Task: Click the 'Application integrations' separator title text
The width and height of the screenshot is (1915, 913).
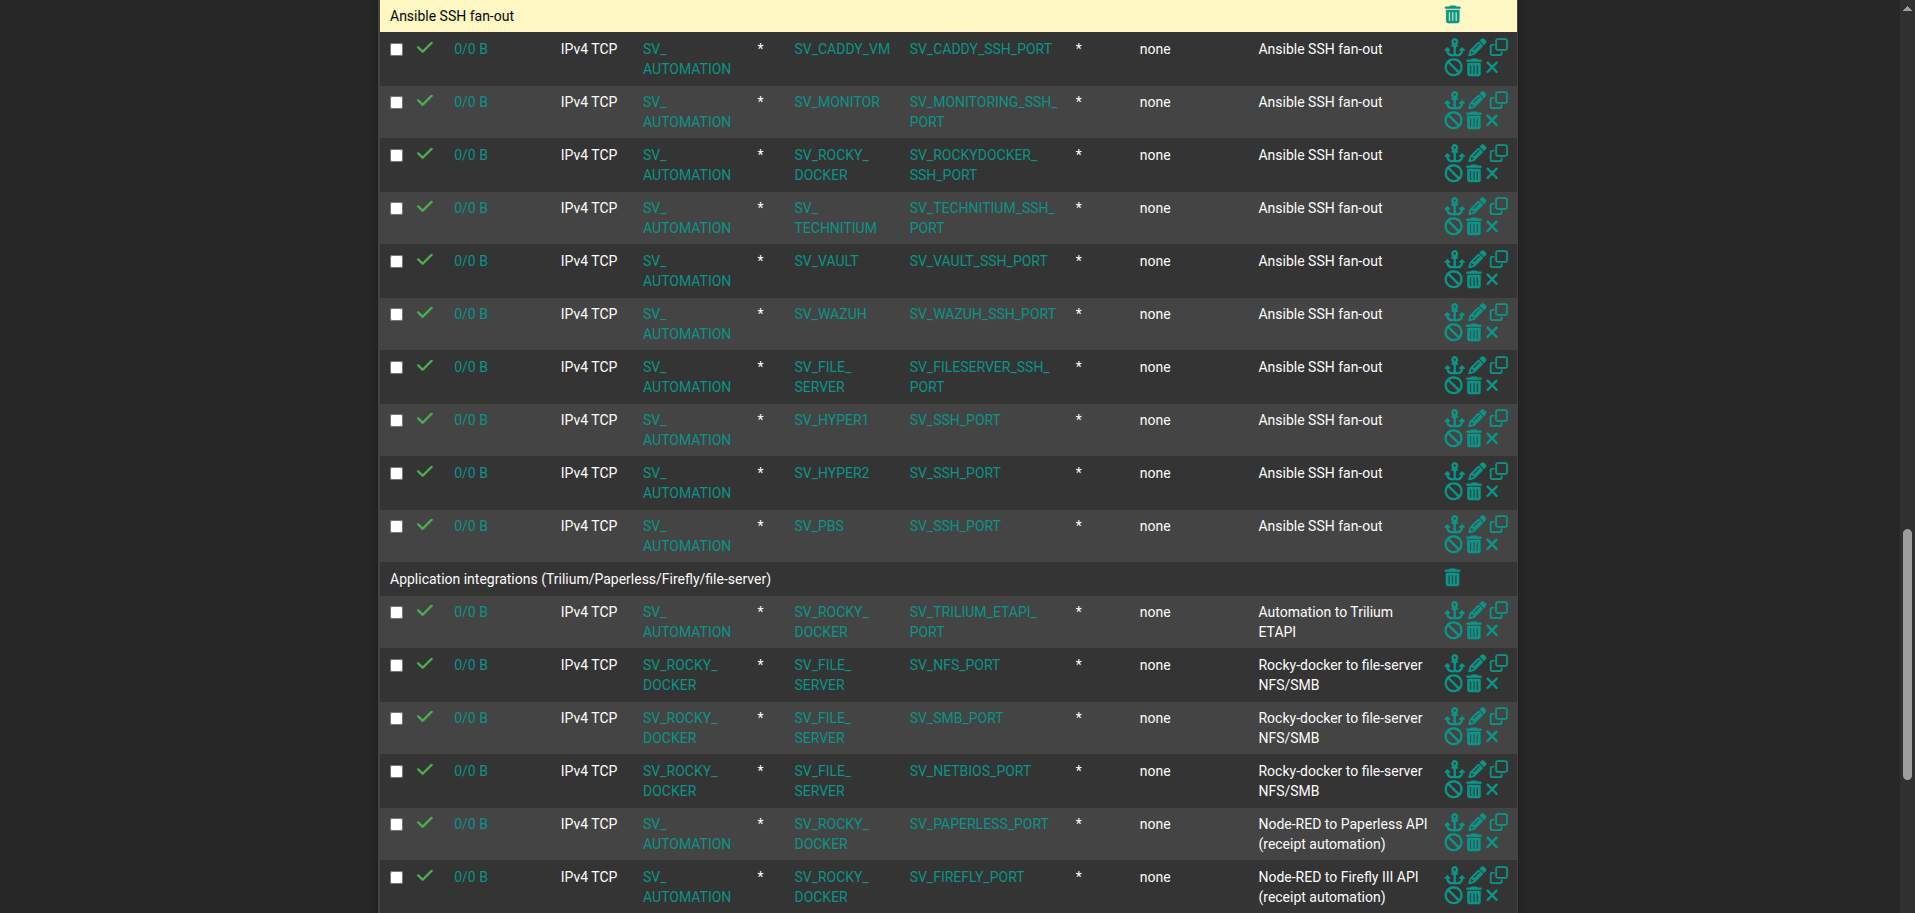Action: pyautogui.click(x=580, y=579)
